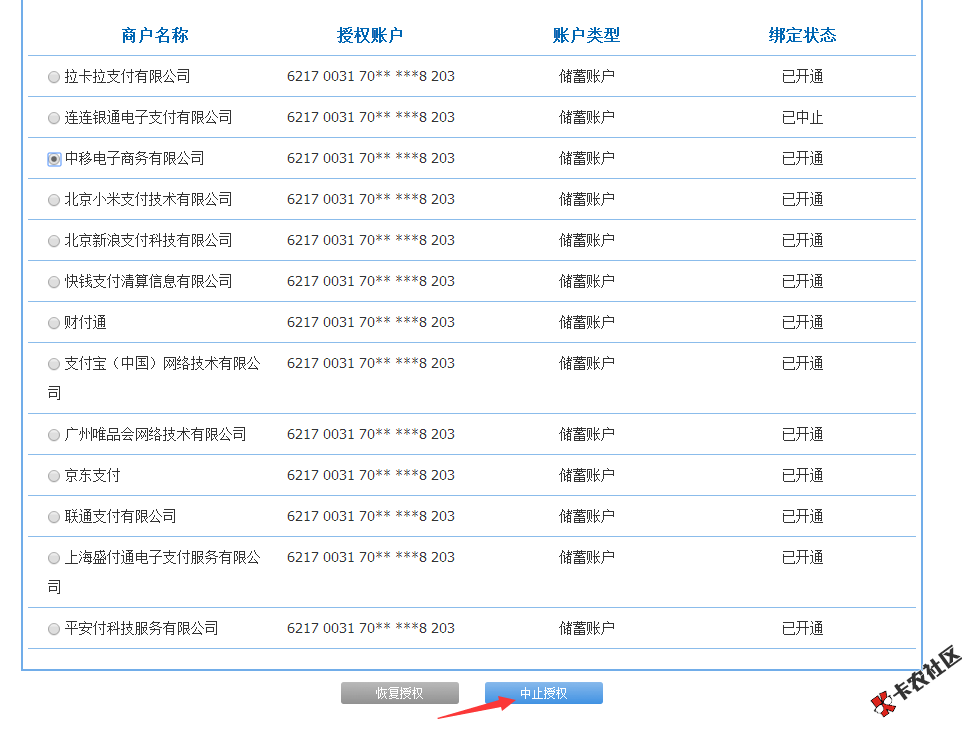Click the 已开通 status of 拉卡拉支付
Viewport: 971px width, 736px height.
coord(802,76)
